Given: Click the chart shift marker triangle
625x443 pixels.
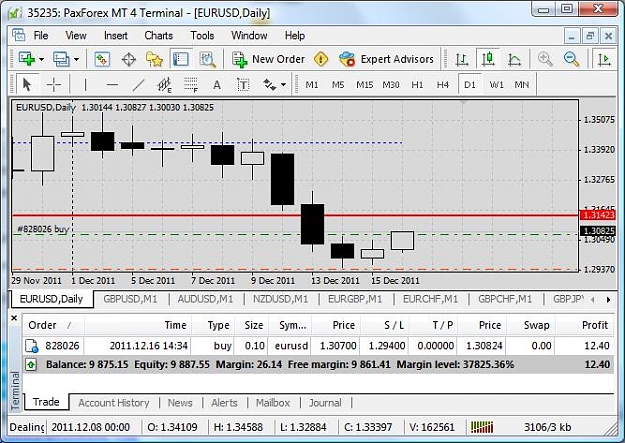Looking at the screenshot, I should 463,102.
